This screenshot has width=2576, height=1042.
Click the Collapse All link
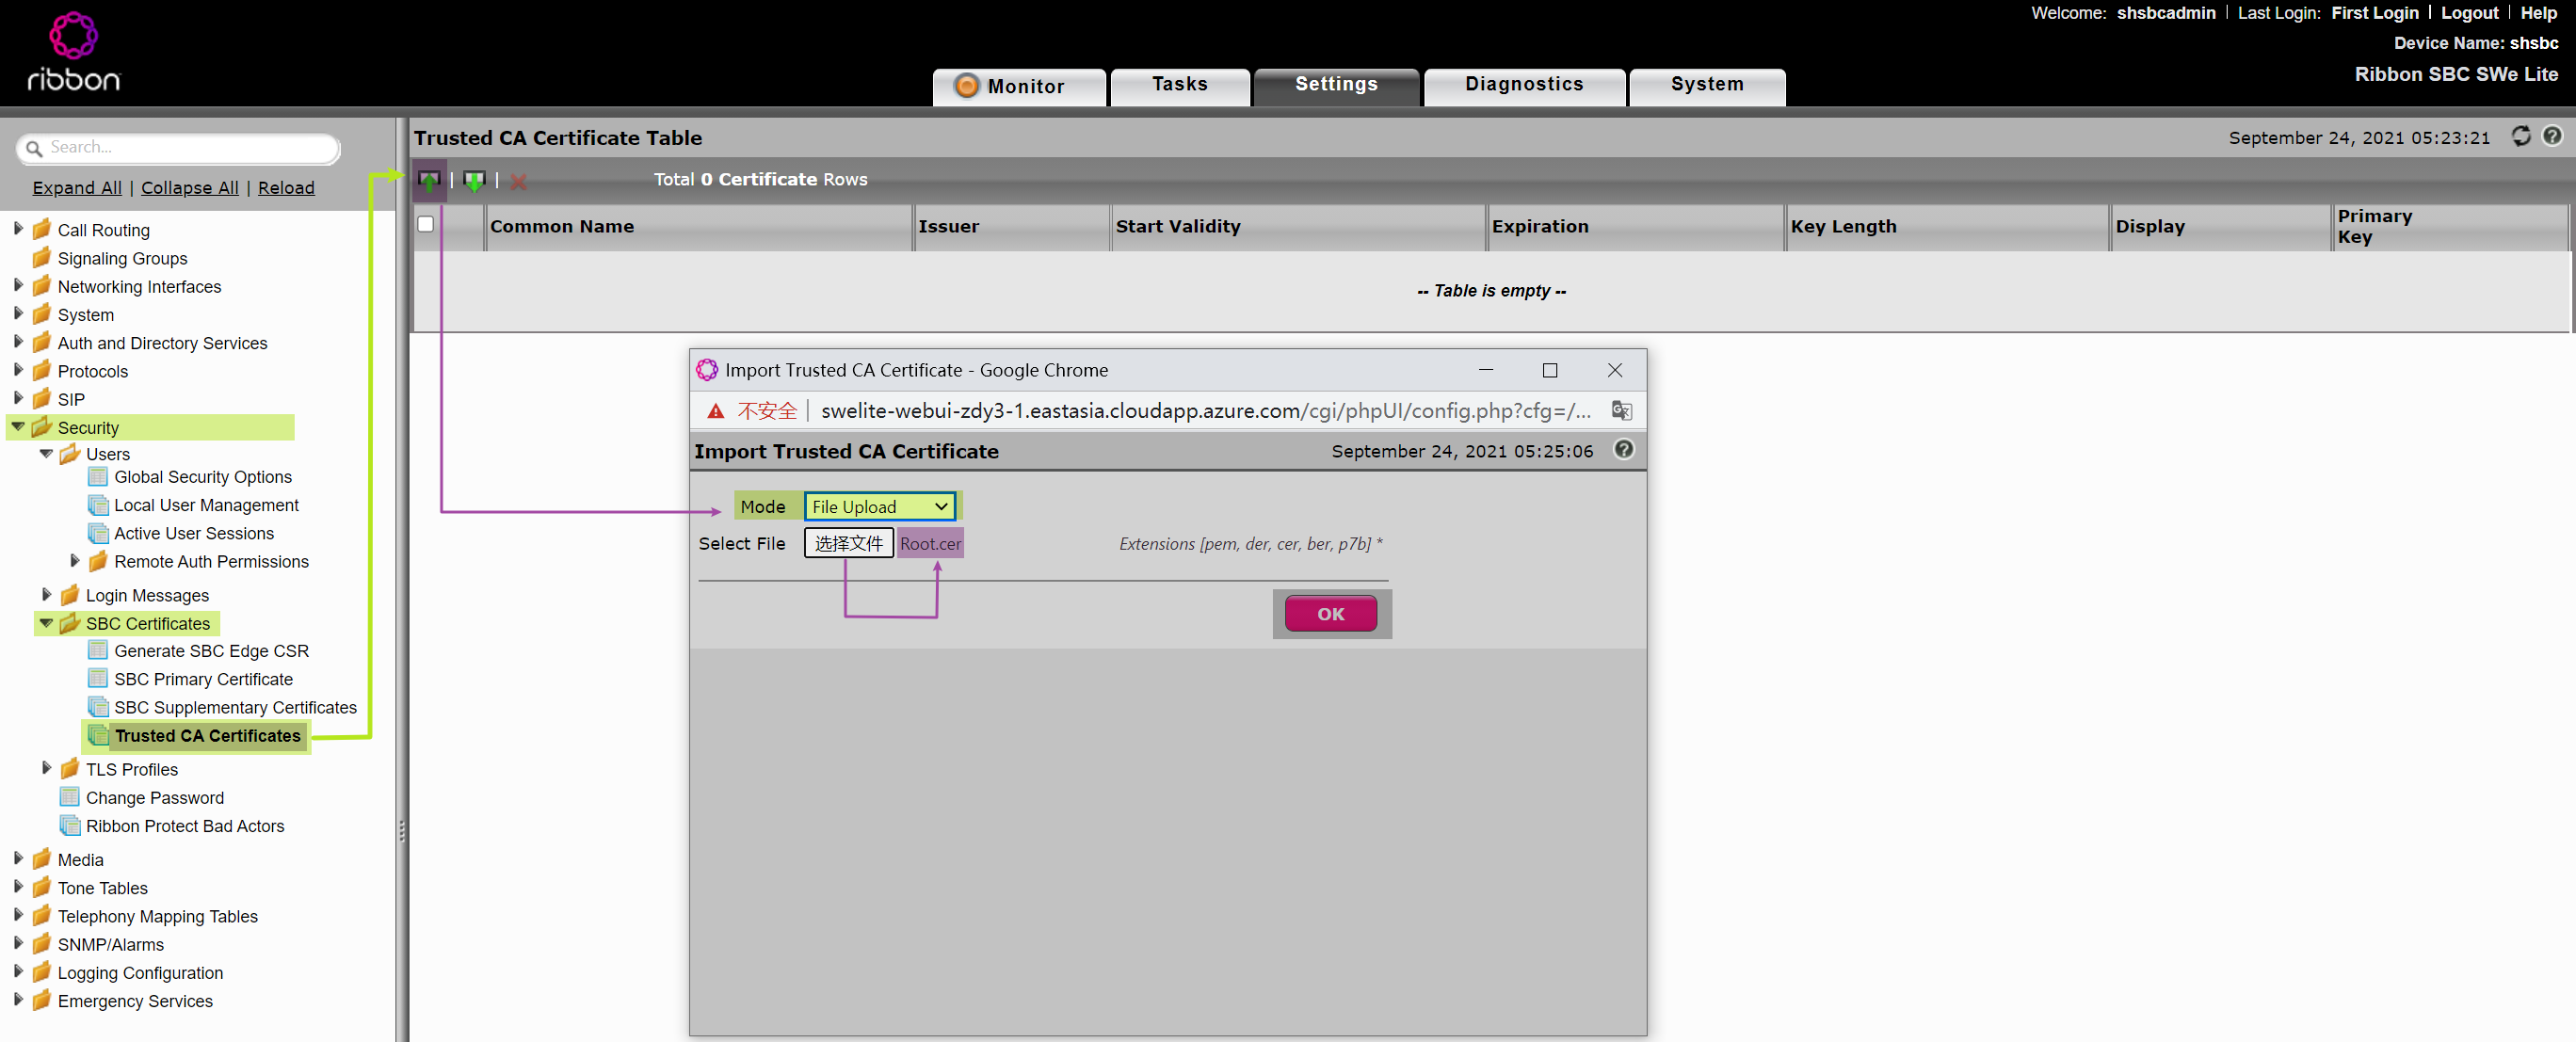(x=190, y=188)
